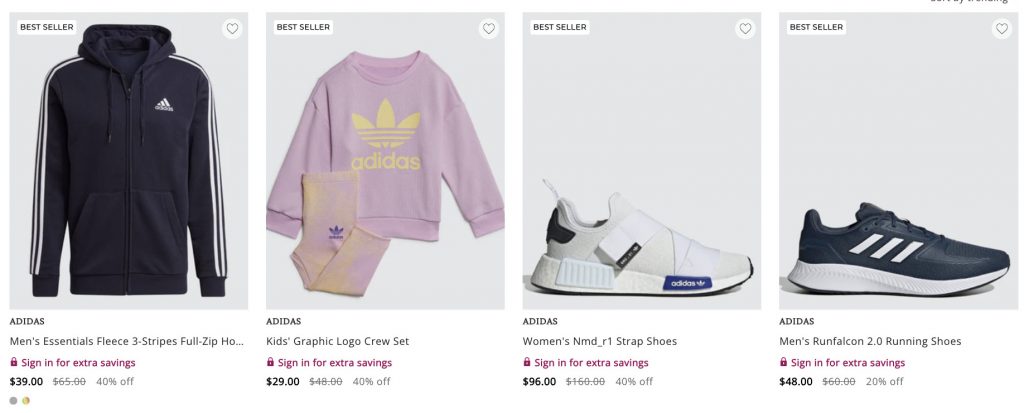Click the navy hoodie product image

(129, 170)
